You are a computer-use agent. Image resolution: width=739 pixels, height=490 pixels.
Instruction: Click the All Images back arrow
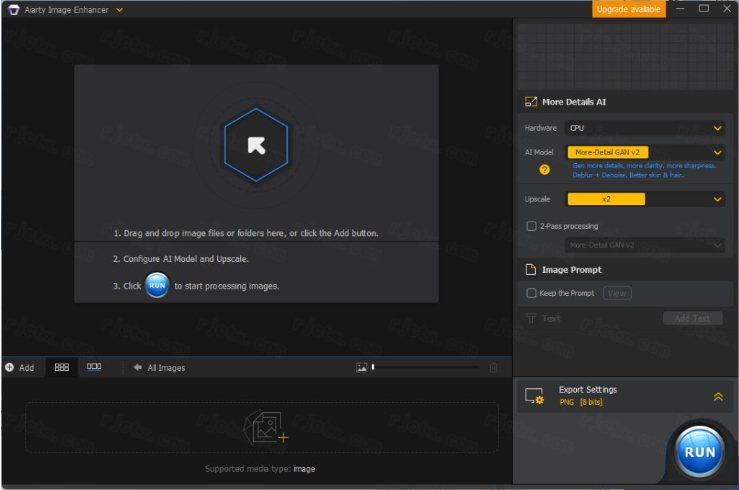[138, 367]
